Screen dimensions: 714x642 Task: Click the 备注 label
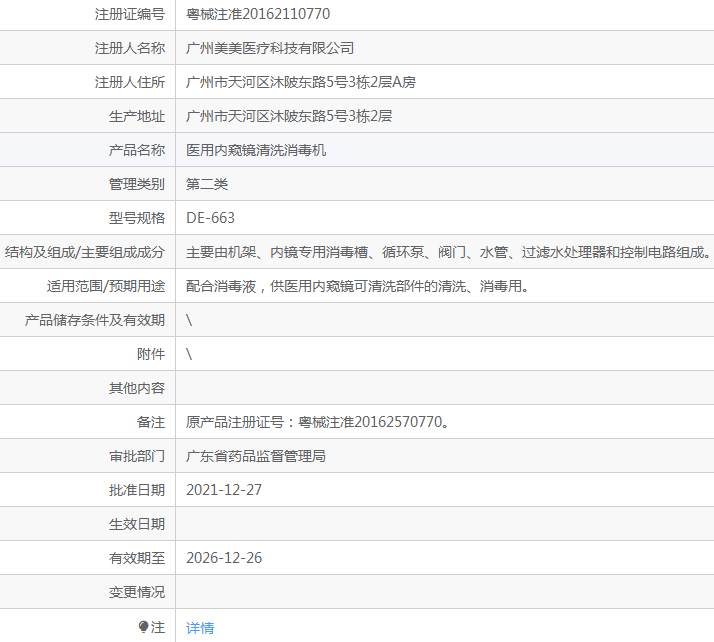click(x=151, y=422)
